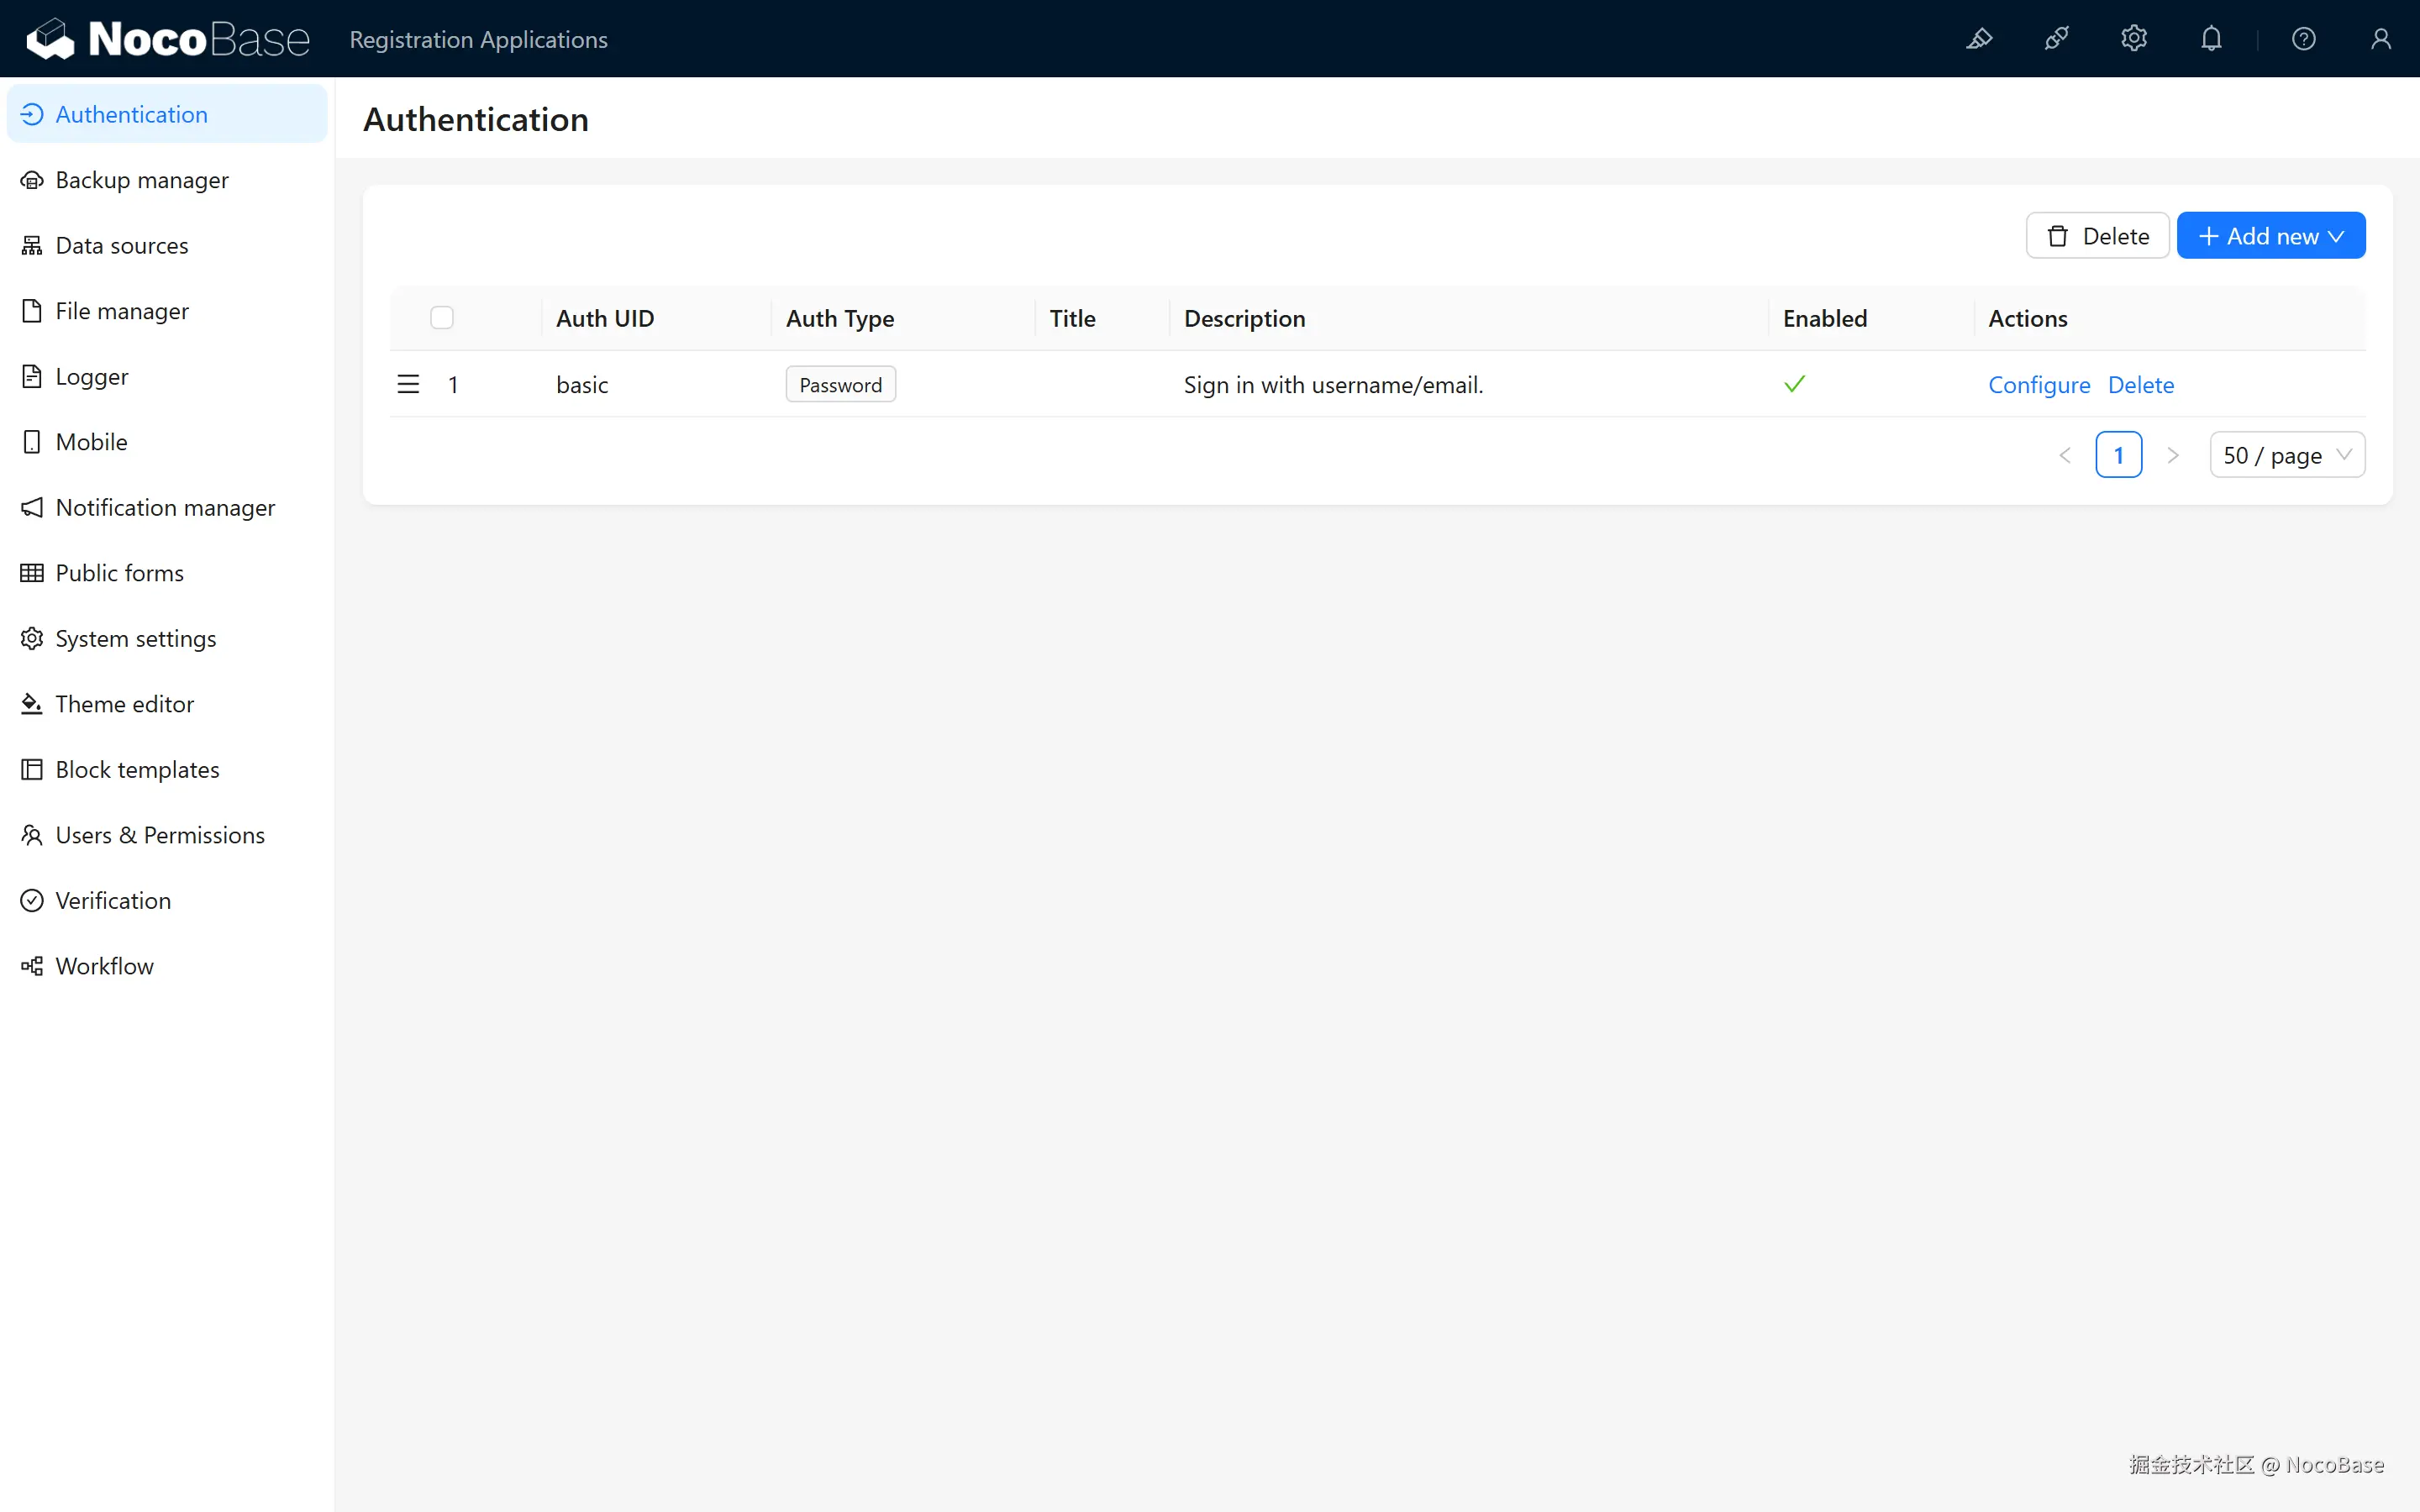Open Registration Applications menu item
Screen dimensions: 2420x1512
click(478, 40)
